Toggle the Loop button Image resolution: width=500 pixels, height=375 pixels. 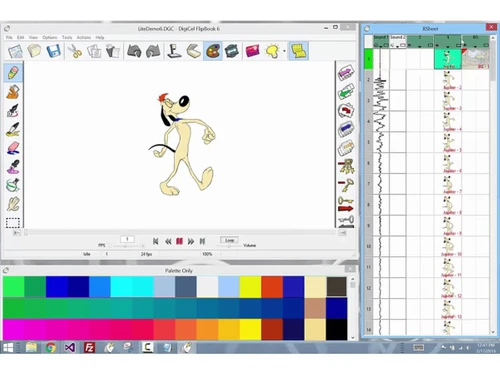coord(229,240)
